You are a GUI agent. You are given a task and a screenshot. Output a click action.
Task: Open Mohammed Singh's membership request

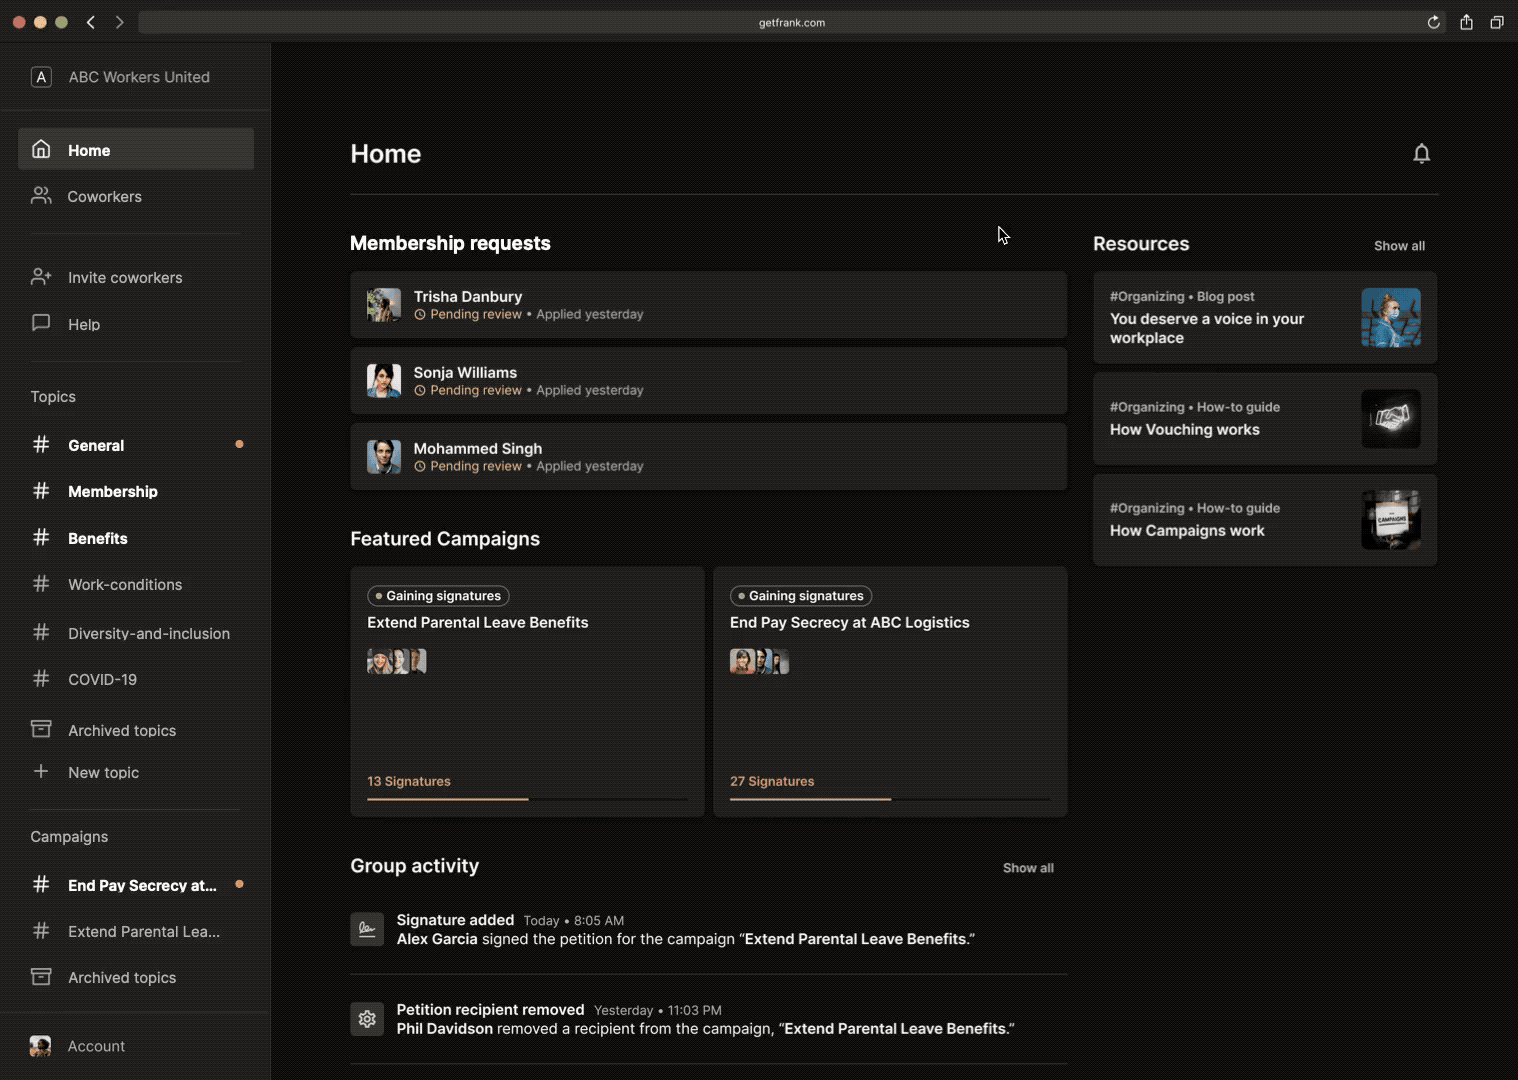(x=708, y=456)
